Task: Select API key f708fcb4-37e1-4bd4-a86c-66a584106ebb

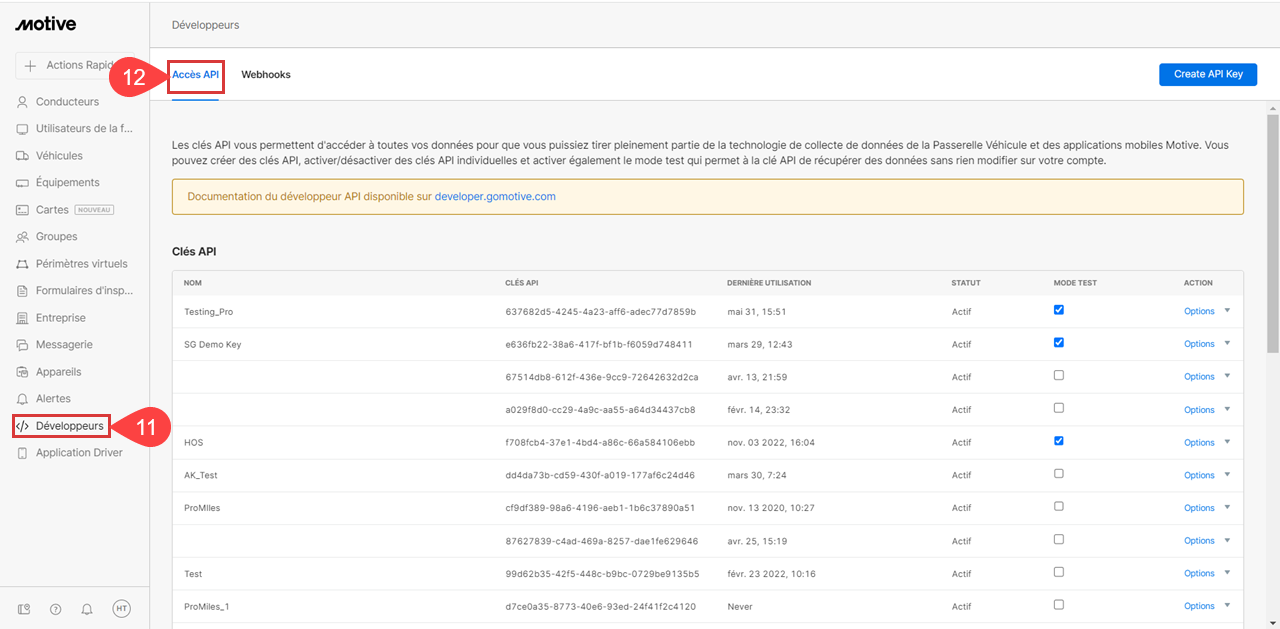Action: click(600, 442)
